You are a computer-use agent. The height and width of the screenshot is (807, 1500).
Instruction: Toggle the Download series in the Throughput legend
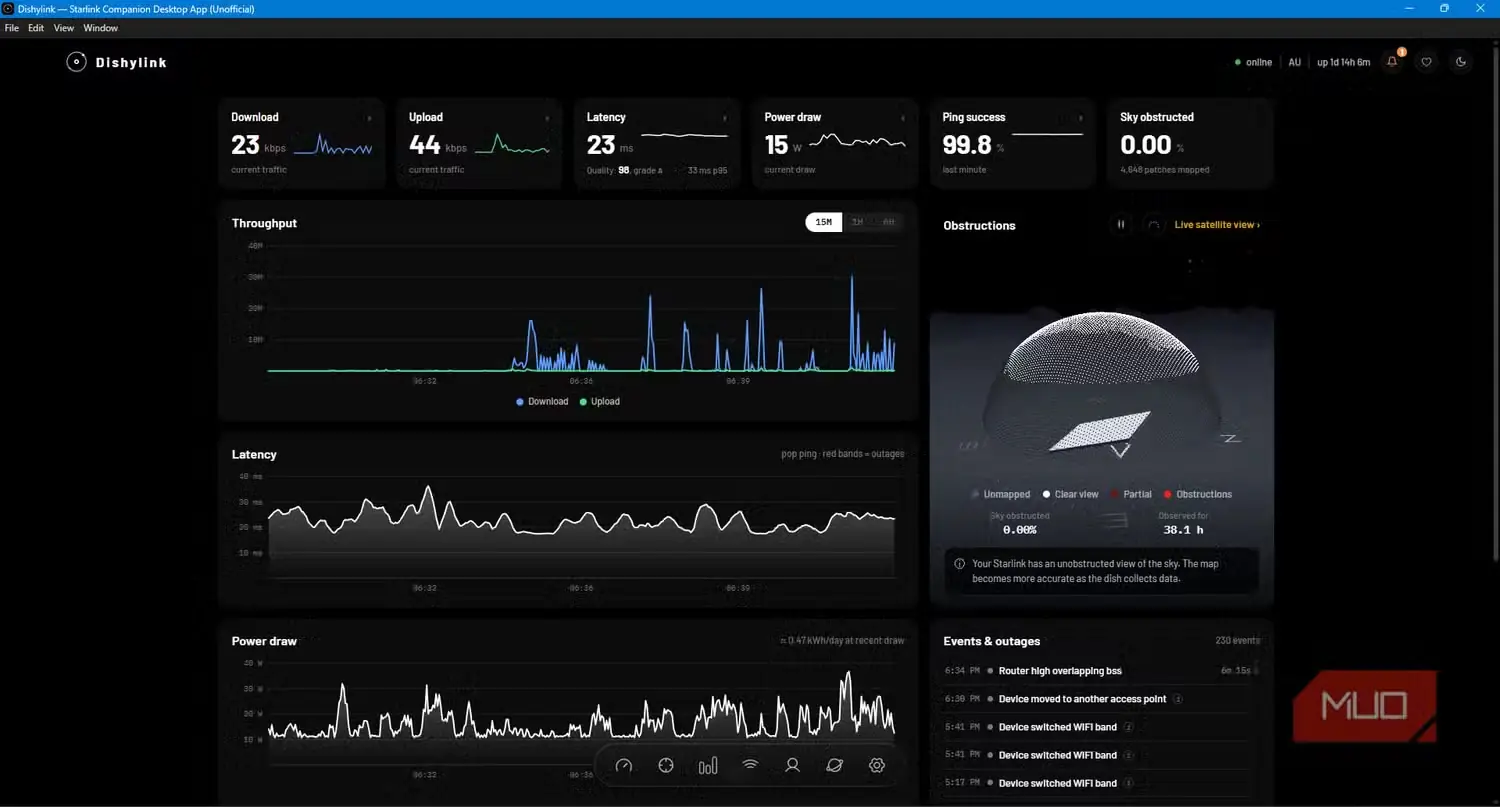click(542, 402)
